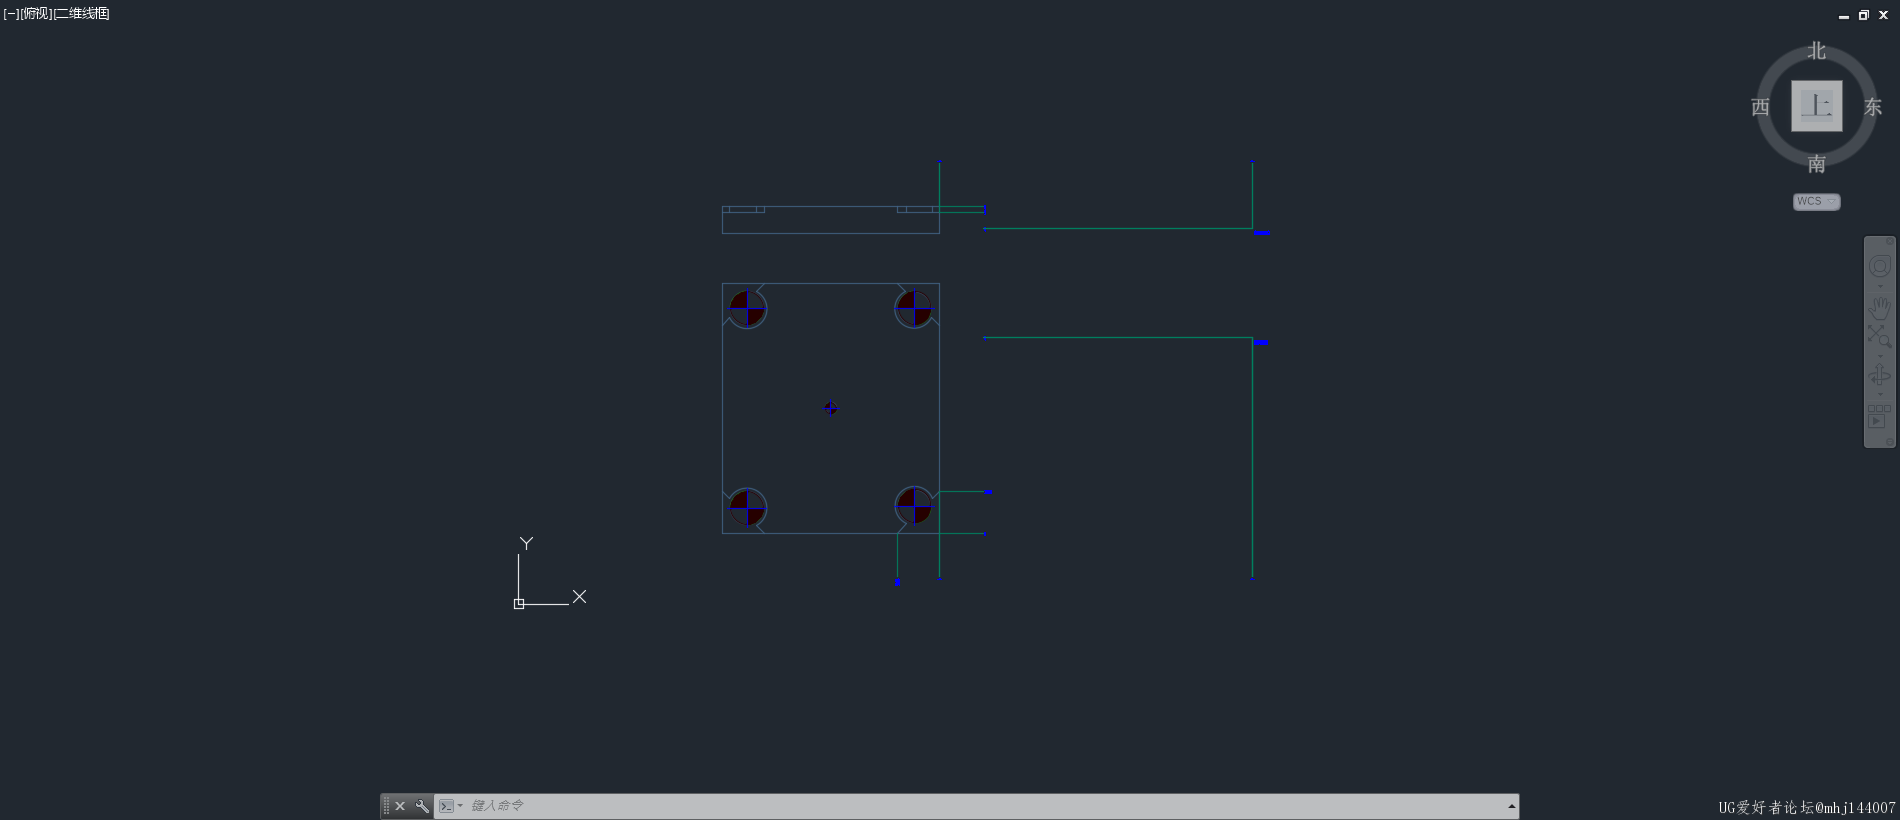Click the command line grip handle
The image size is (1900, 820).
point(386,806)
